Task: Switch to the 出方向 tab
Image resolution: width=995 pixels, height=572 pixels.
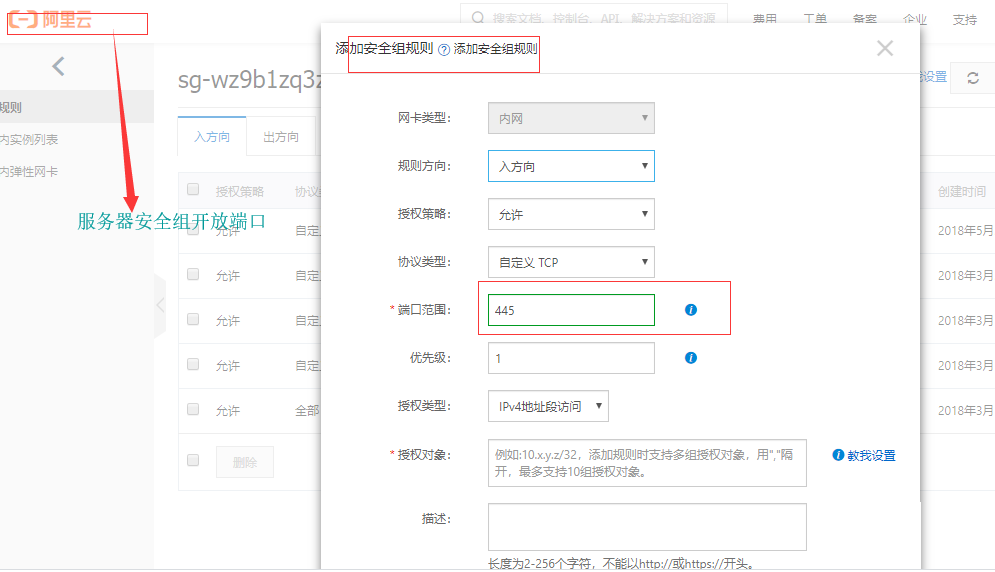Action: (x=281, y=137)
